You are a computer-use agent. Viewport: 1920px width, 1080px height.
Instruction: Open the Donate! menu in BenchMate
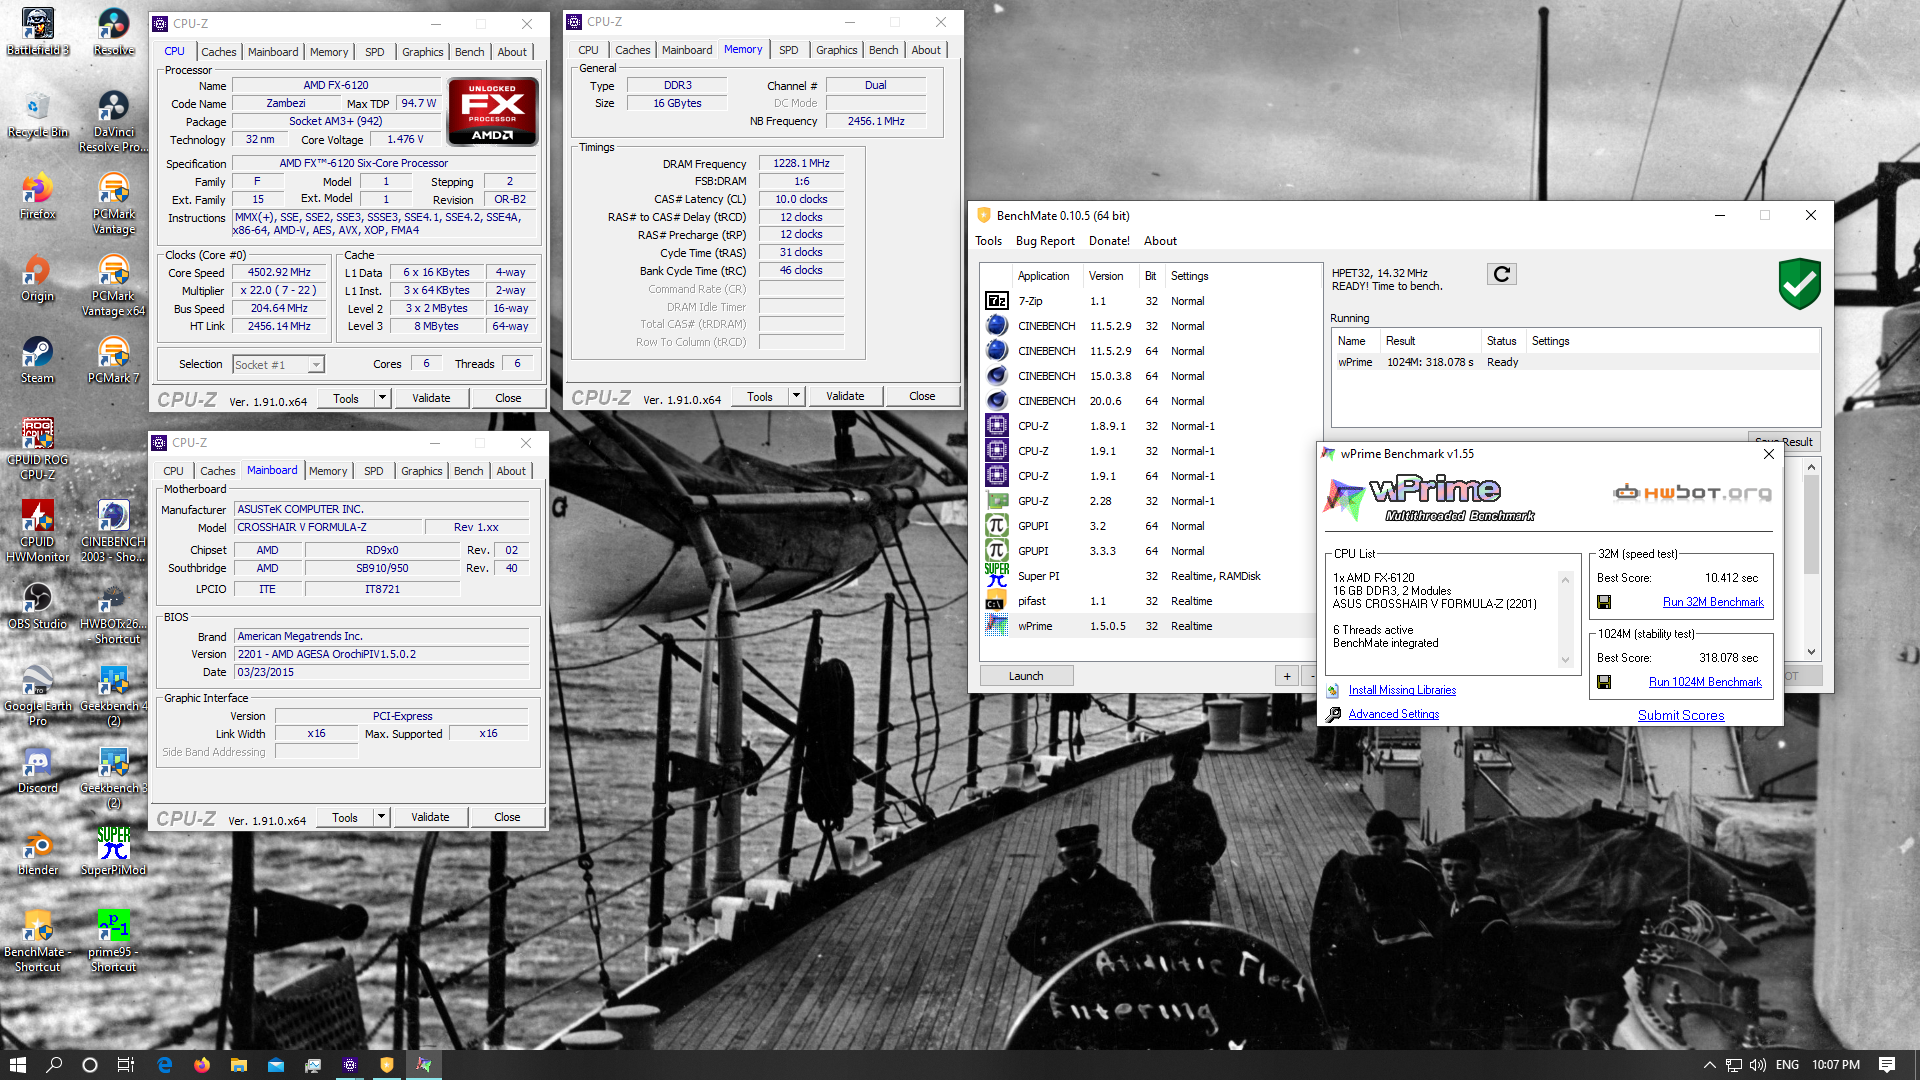pos(1109,241)
